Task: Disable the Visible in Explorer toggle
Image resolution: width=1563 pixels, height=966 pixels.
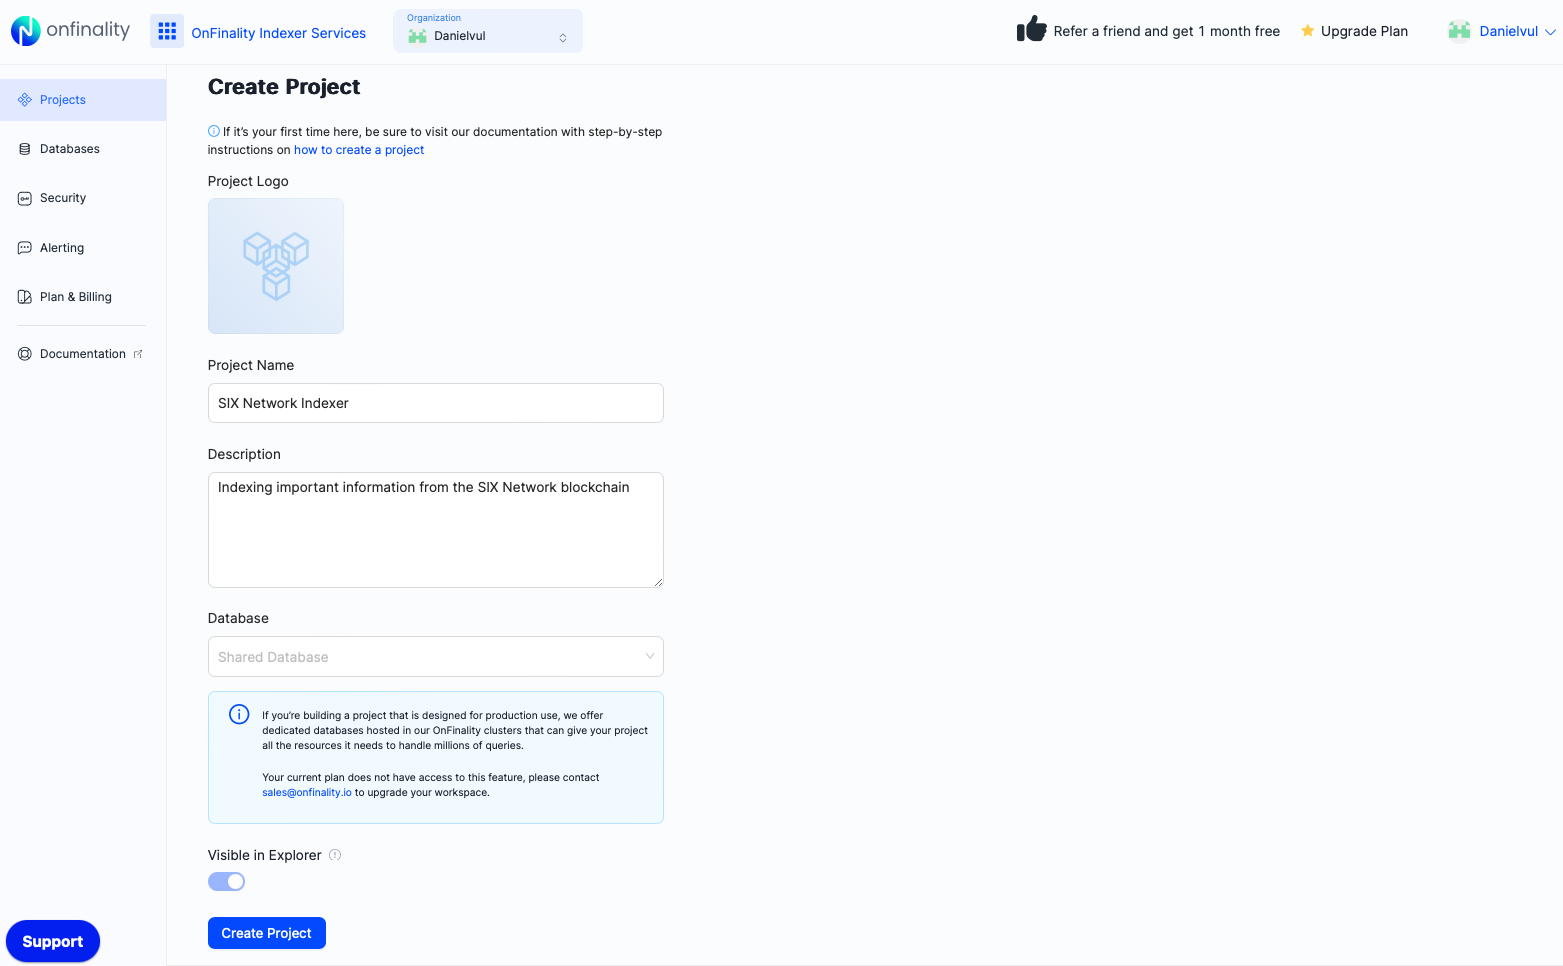Action: tap(226, 881)
